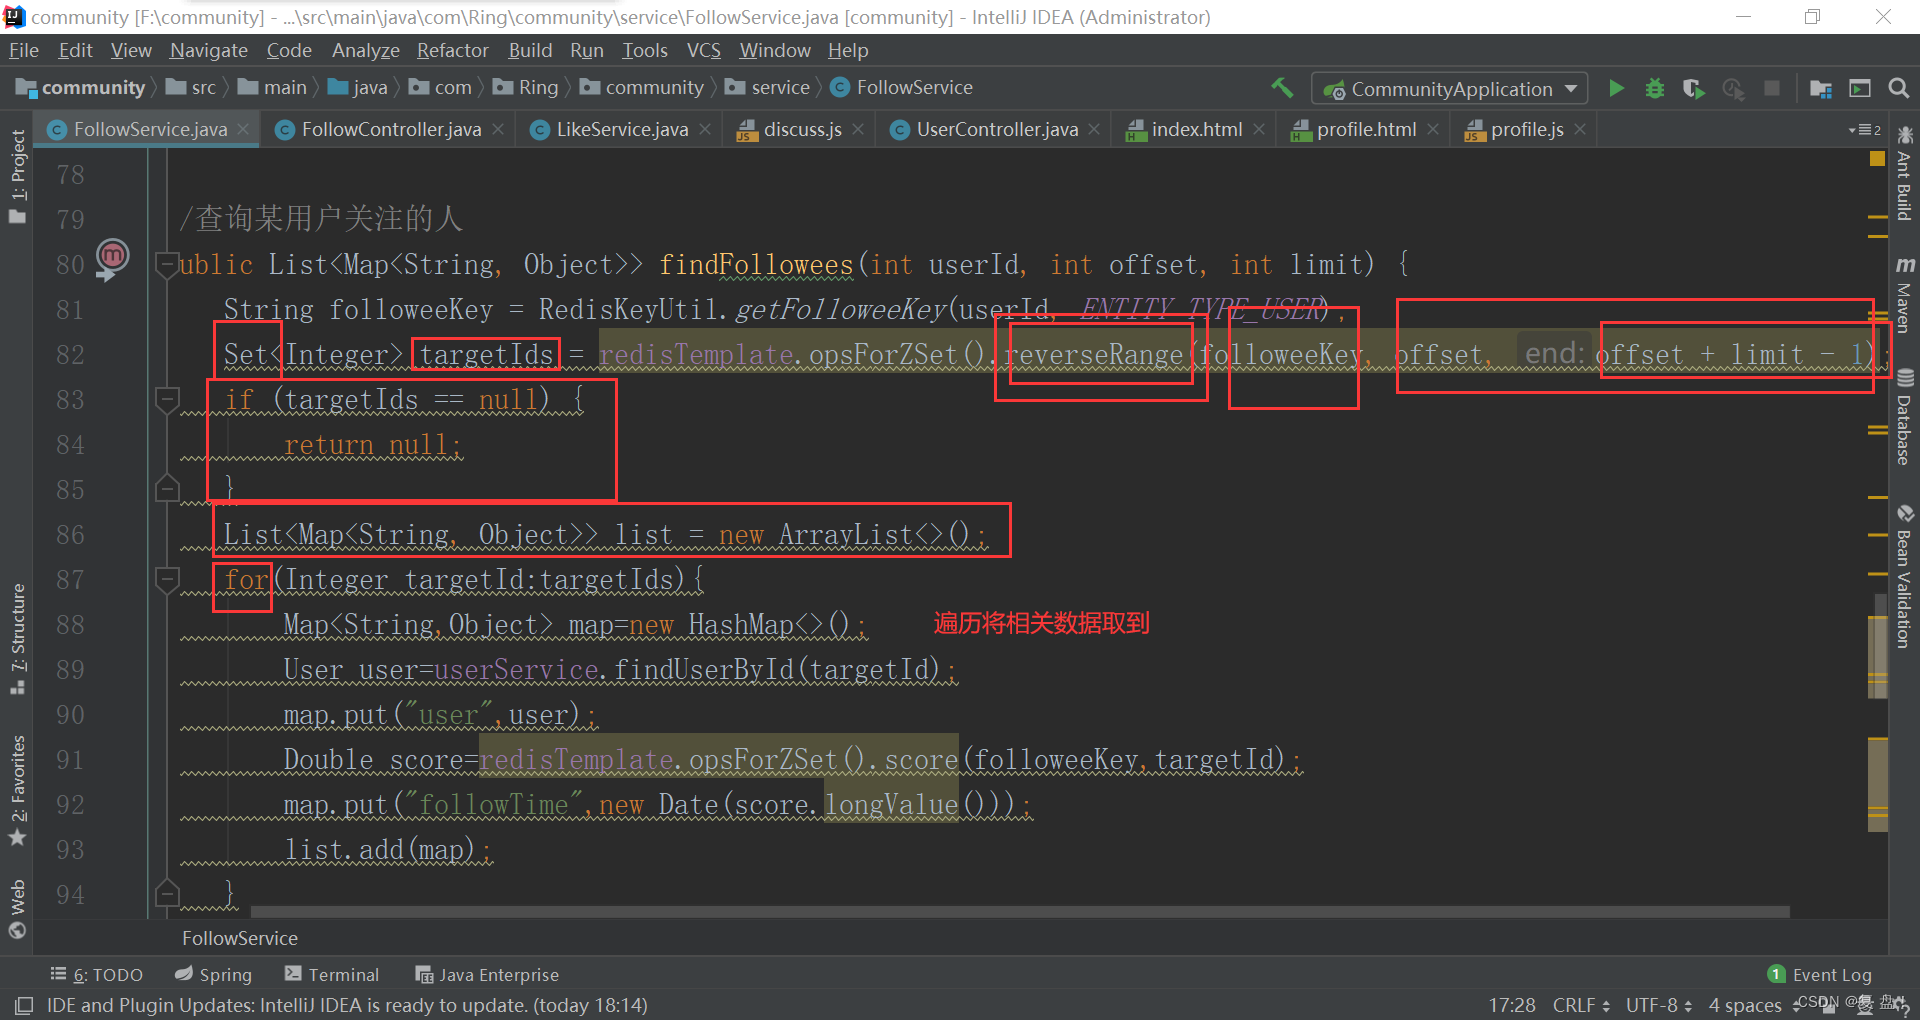The image size is (1920, 1020).
Task: Click the Build project hammer icon
Action: (1282, 88)
